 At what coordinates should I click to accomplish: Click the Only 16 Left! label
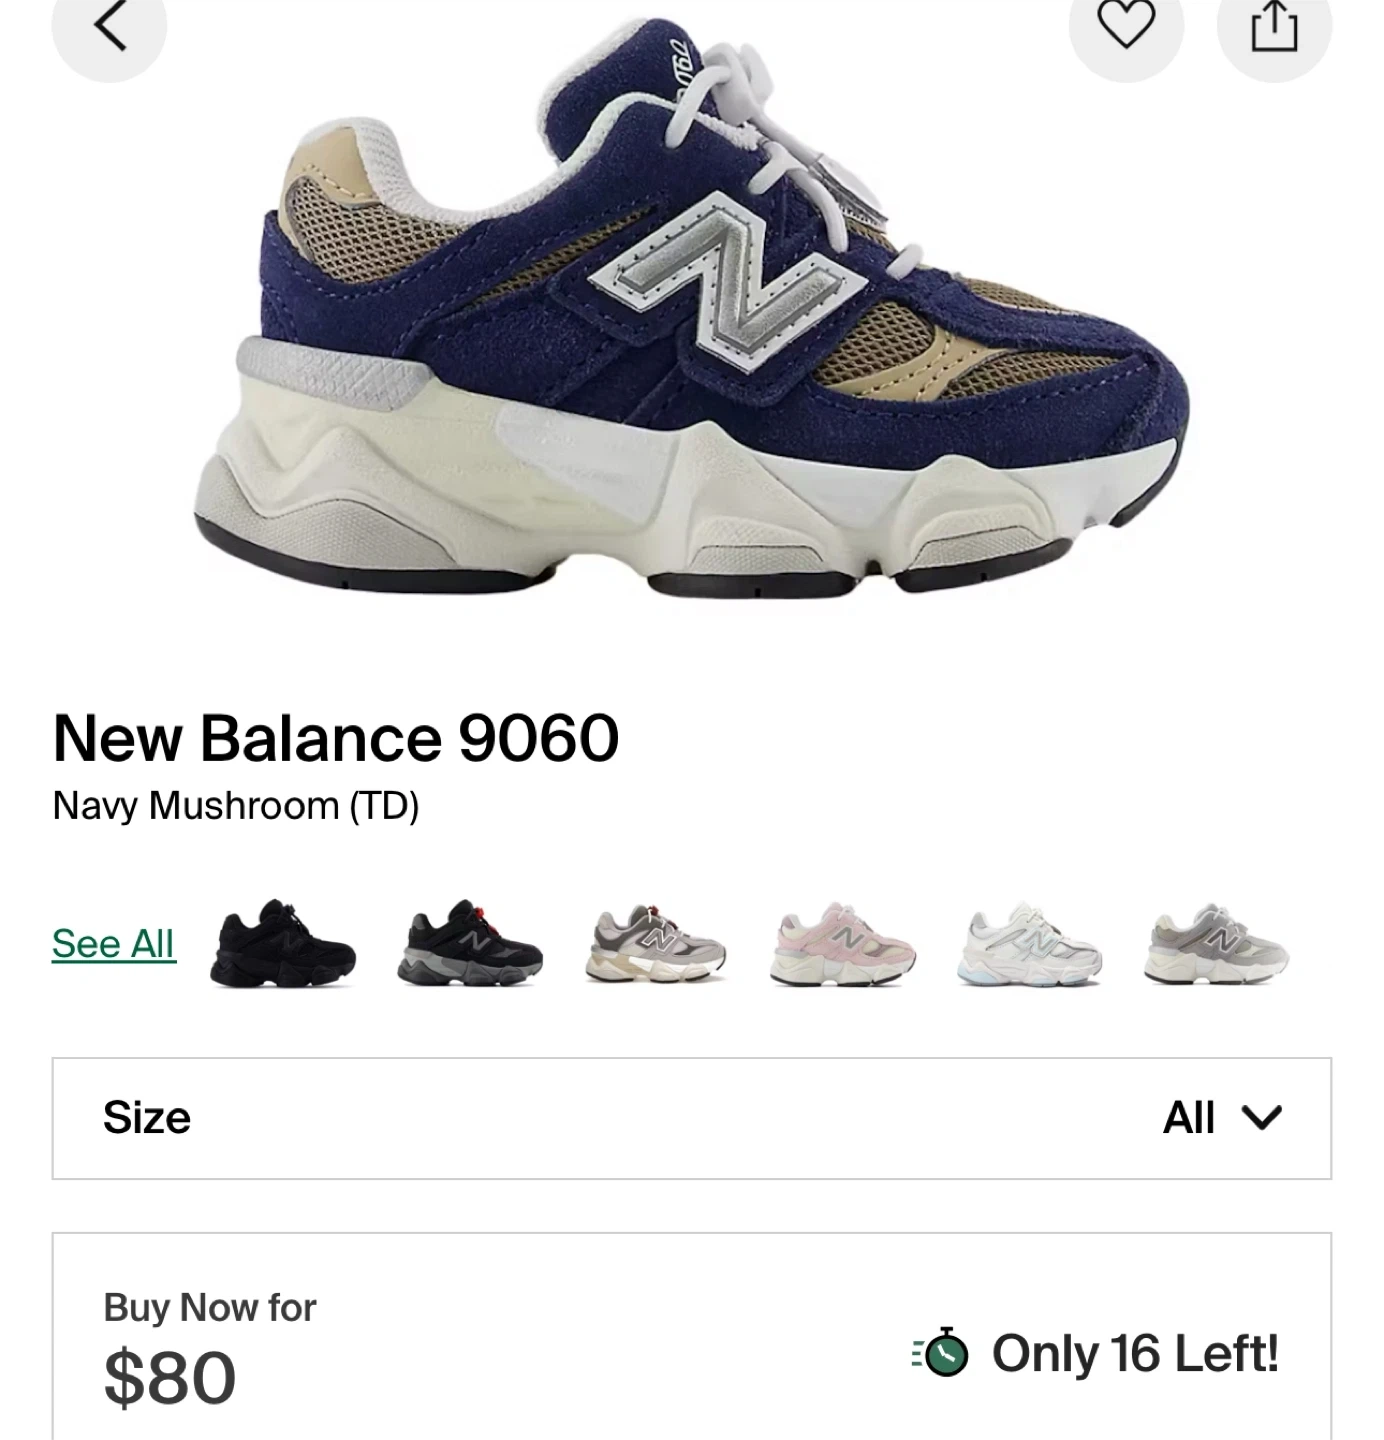click(x=1135, y=1353)
